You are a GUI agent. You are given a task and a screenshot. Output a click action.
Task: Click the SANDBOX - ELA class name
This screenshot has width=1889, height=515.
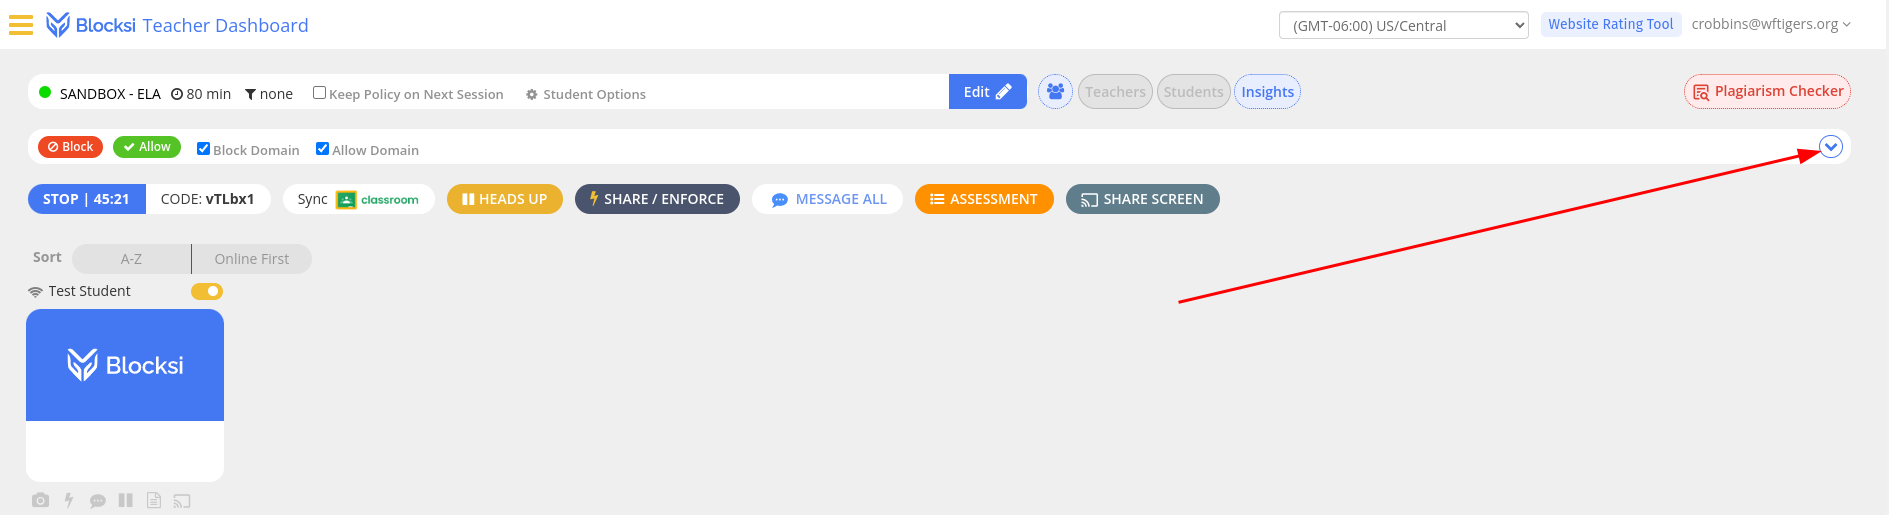[x=110, y=94]
